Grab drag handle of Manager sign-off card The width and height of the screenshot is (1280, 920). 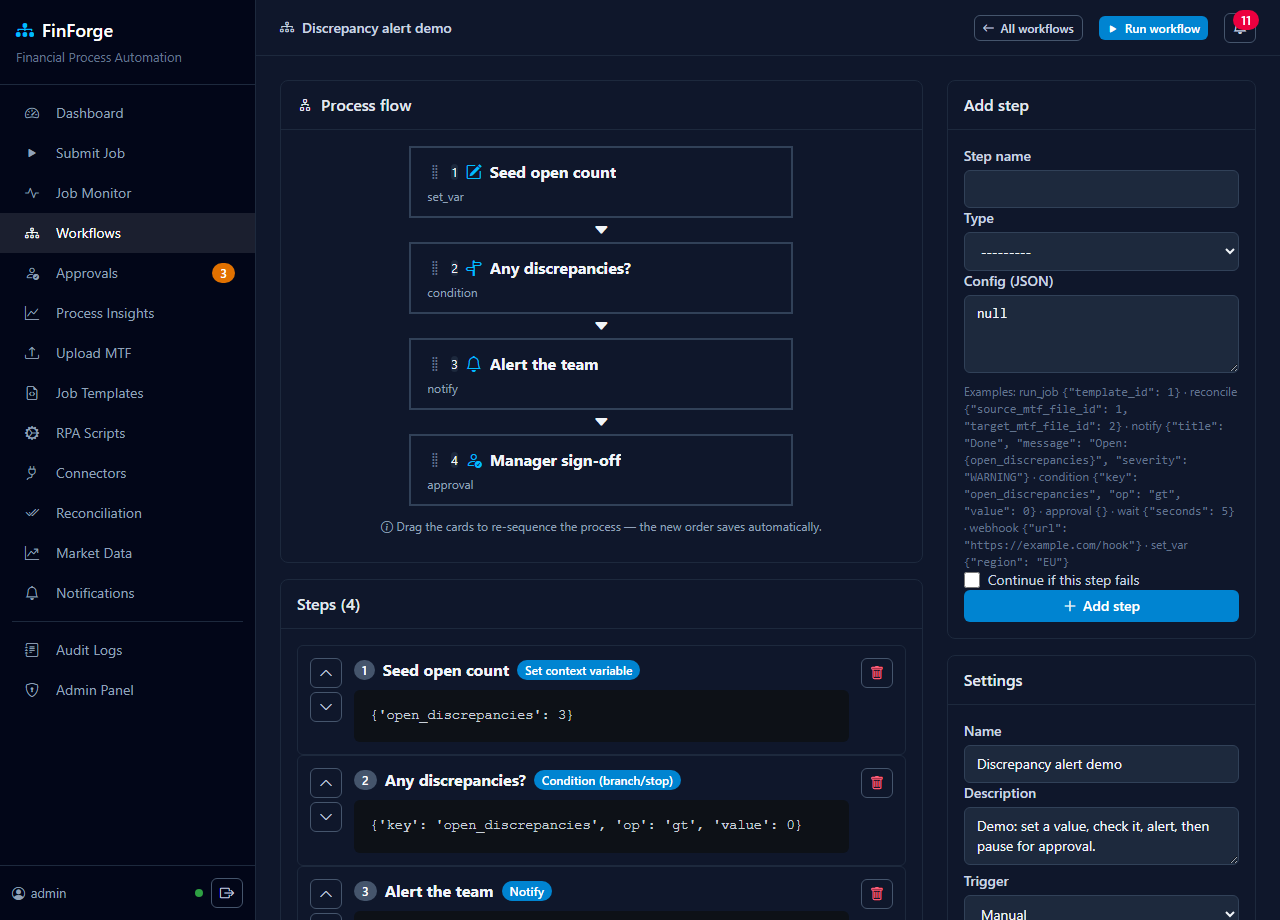pos(434,460)
